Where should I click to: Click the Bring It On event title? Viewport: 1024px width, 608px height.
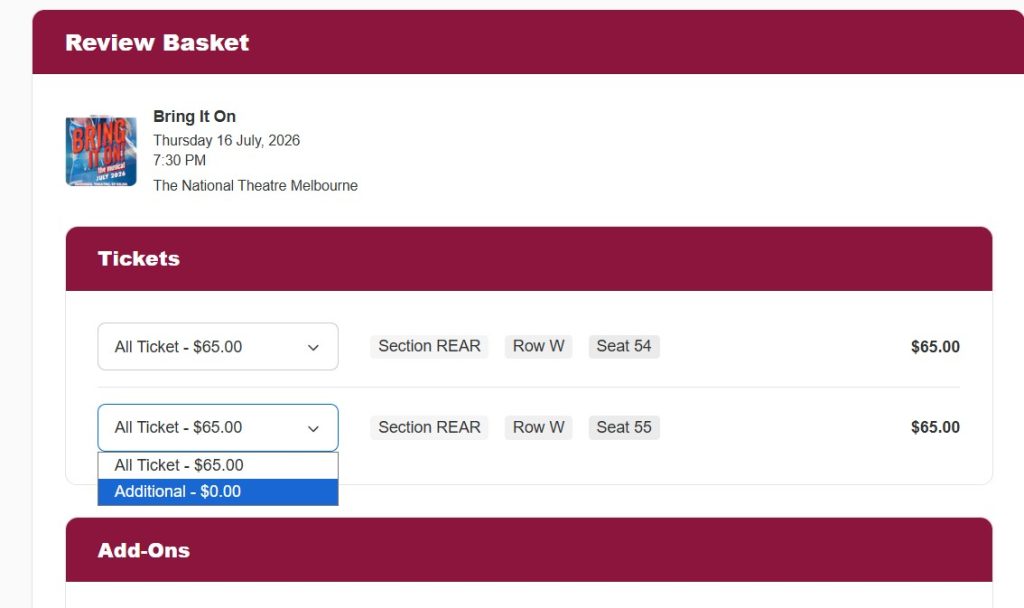[195, 116]
